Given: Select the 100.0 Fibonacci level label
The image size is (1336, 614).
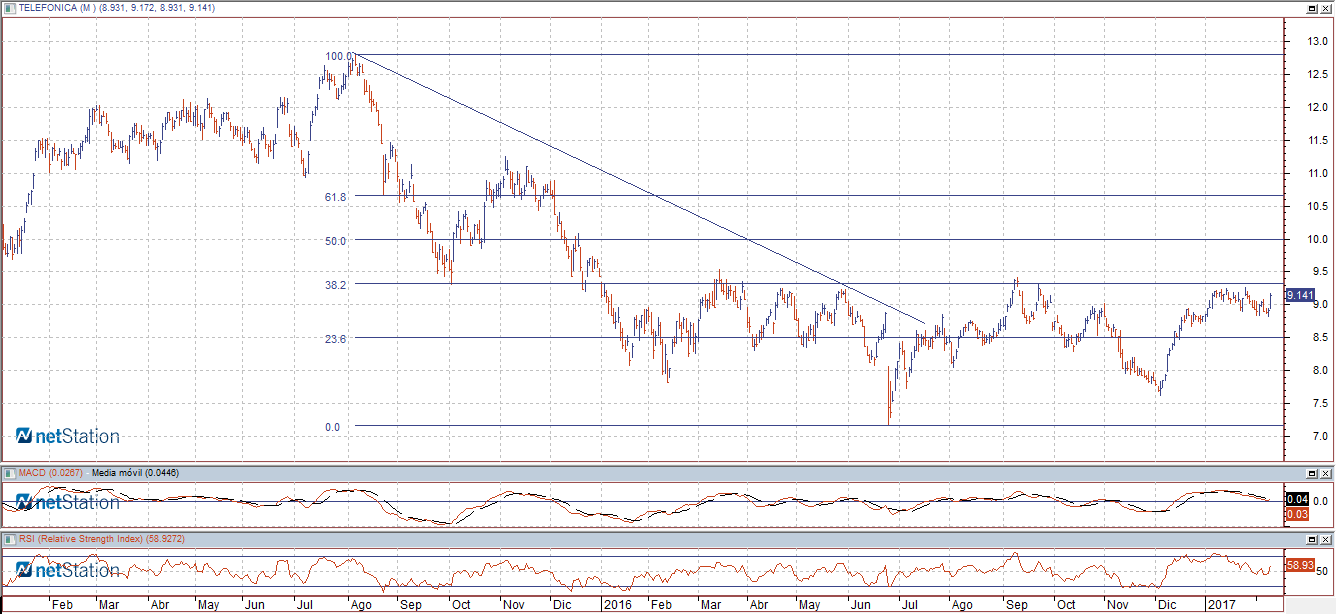Looking at the screenshot, I should [339, 56].
